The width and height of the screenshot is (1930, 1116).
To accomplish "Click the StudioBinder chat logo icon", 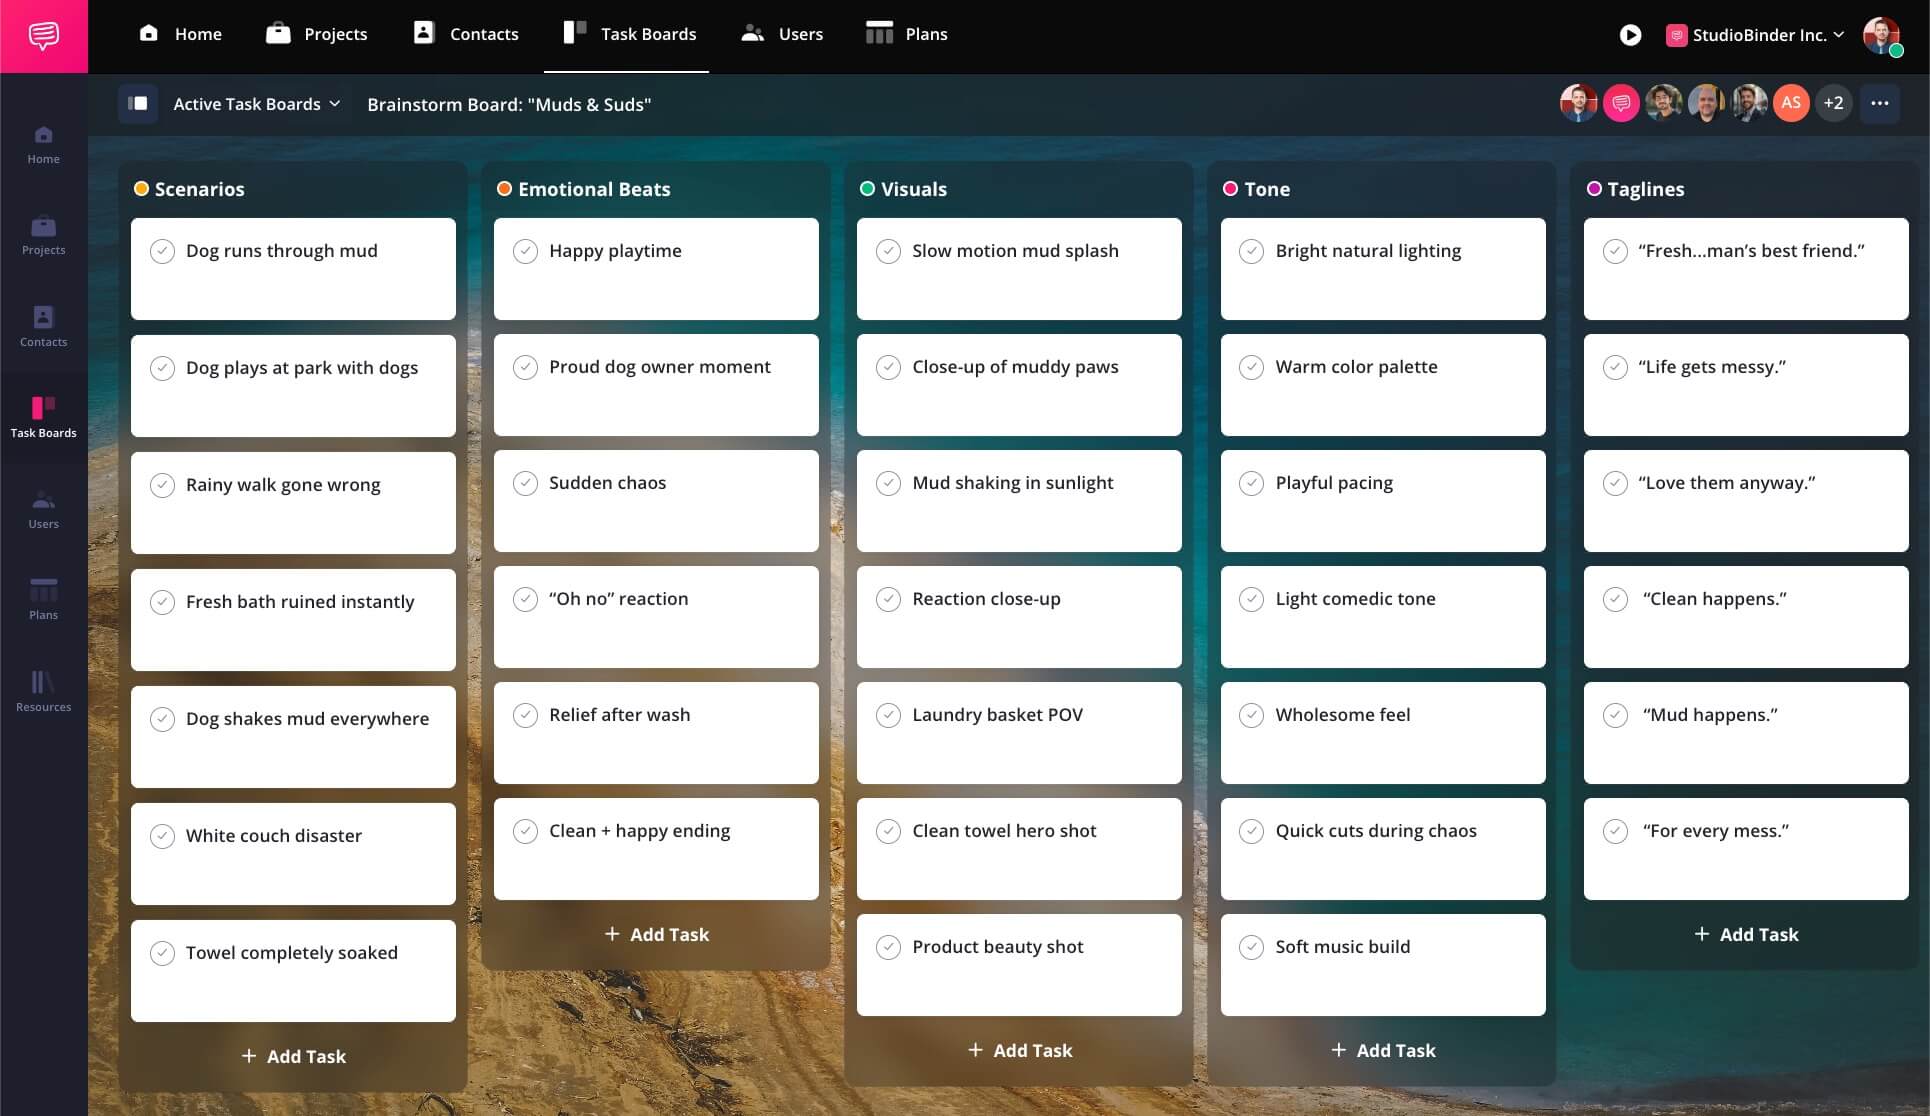I will (x=43, y=36).
